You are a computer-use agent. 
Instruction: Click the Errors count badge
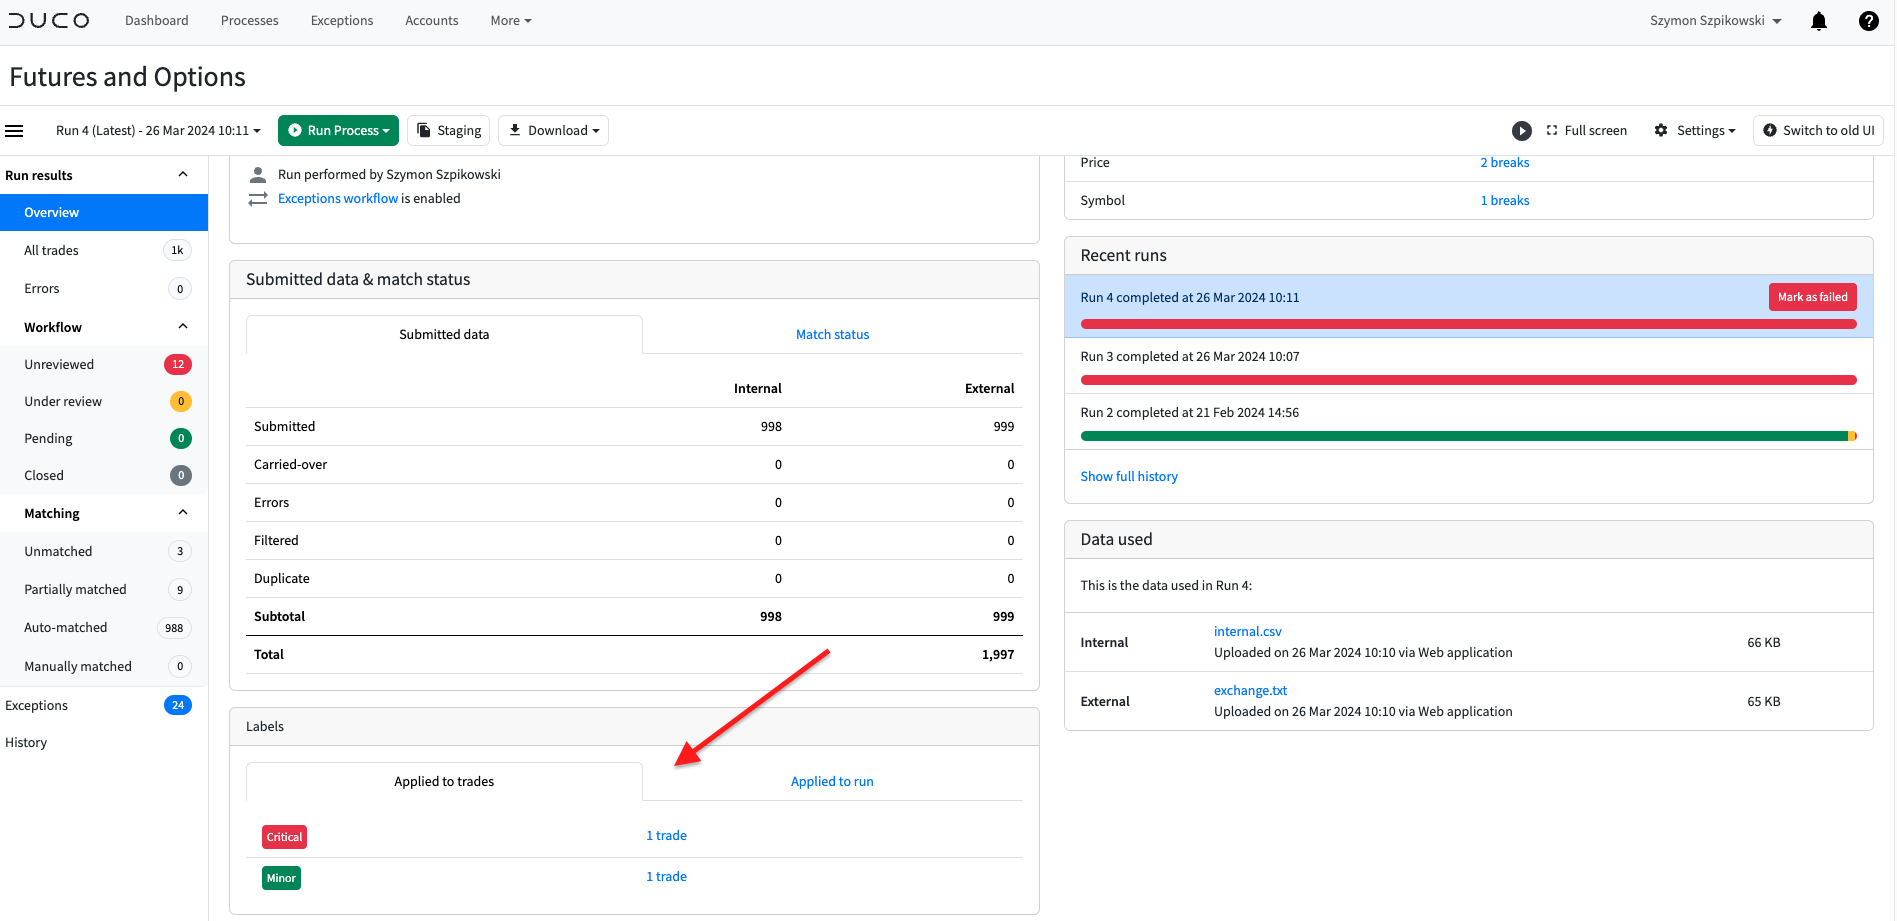(x=180, y=289)
